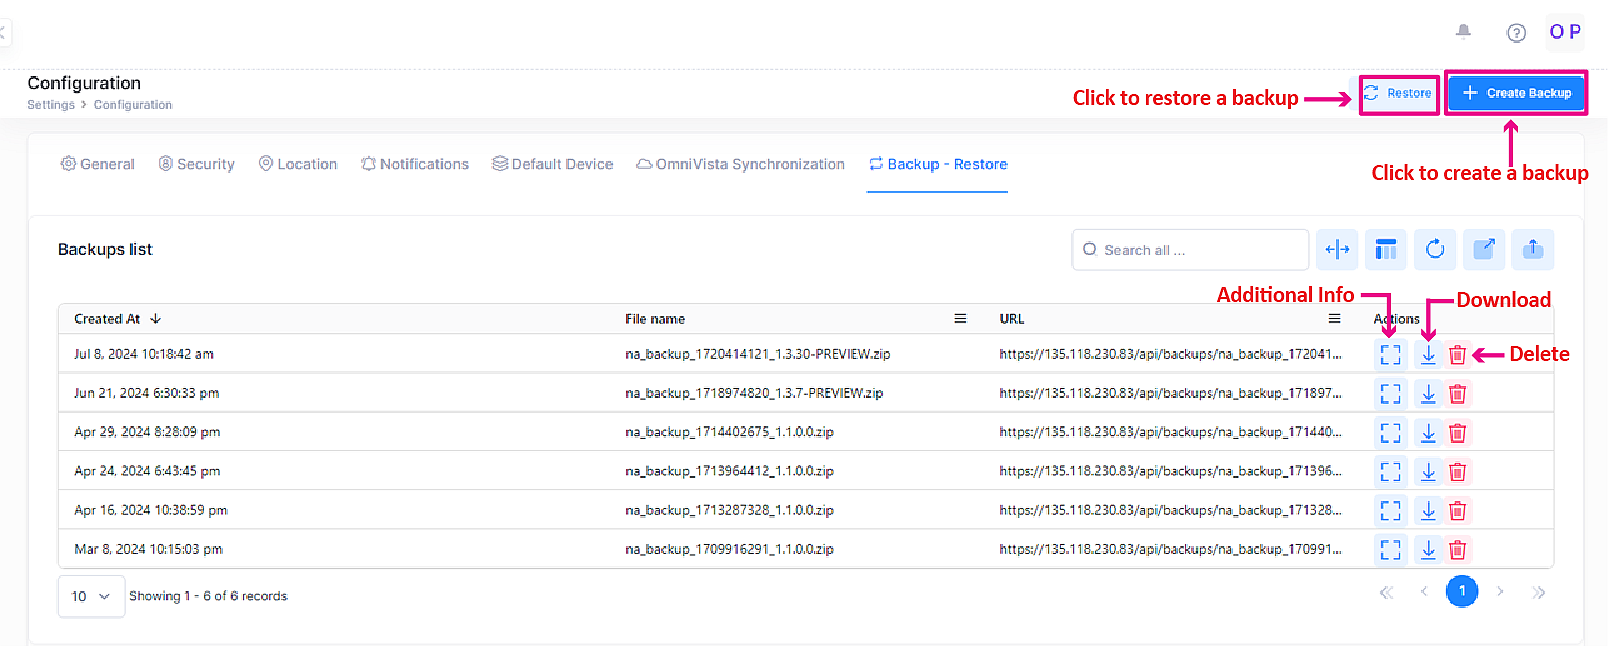This screenshot has width=1608, height=647.
Task: Click the Restore button
Action: [x=1398, y=93]
